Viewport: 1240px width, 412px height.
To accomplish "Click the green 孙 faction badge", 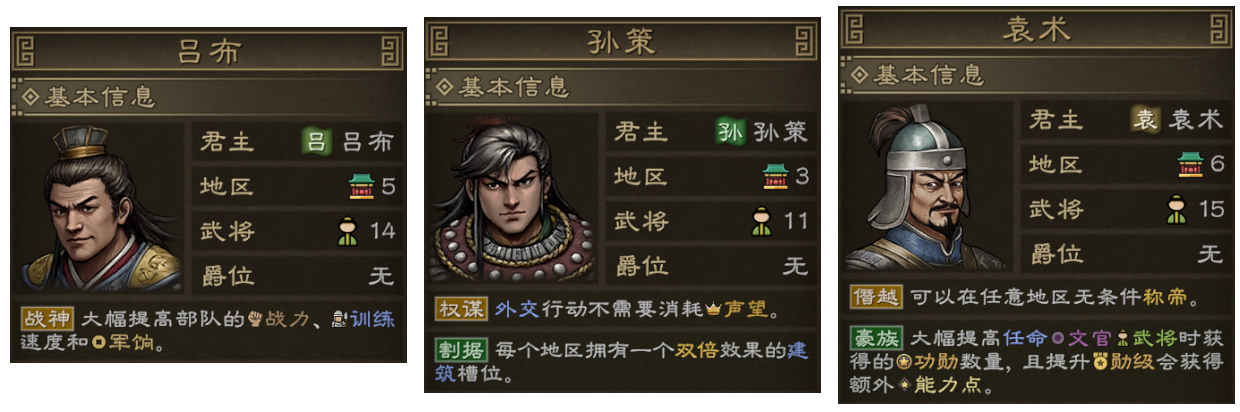I will point(731,132).
